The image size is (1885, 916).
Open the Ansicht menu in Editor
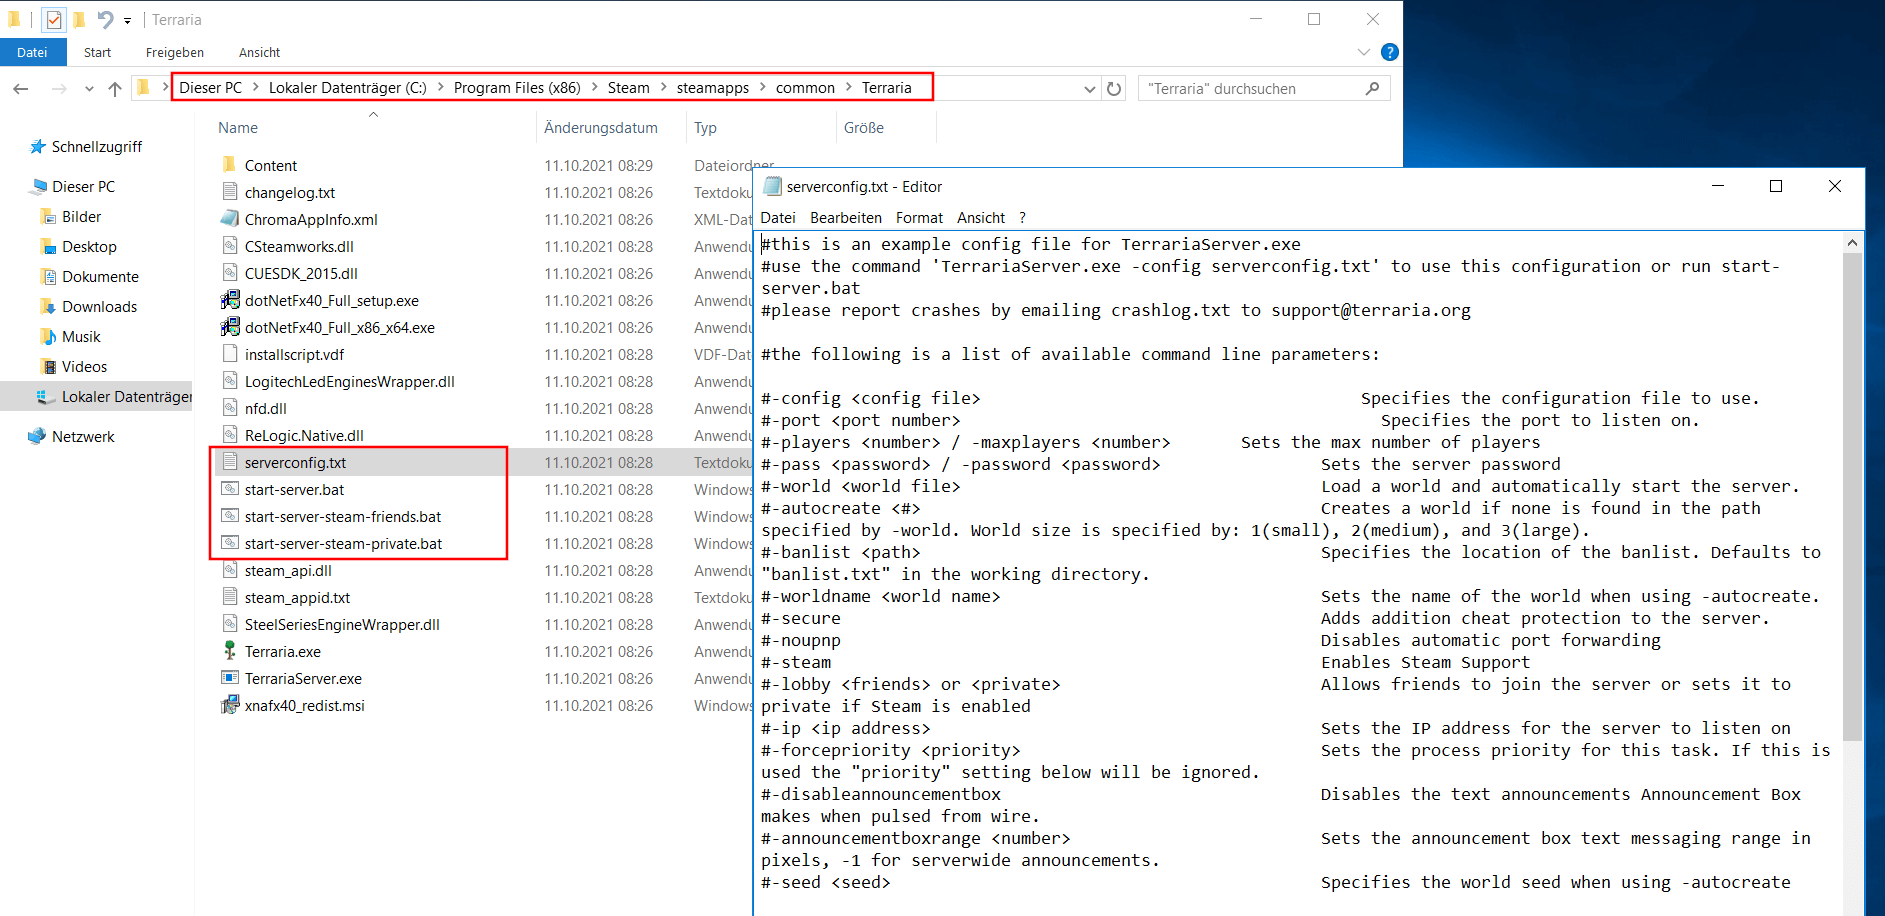tap(981, 218)
